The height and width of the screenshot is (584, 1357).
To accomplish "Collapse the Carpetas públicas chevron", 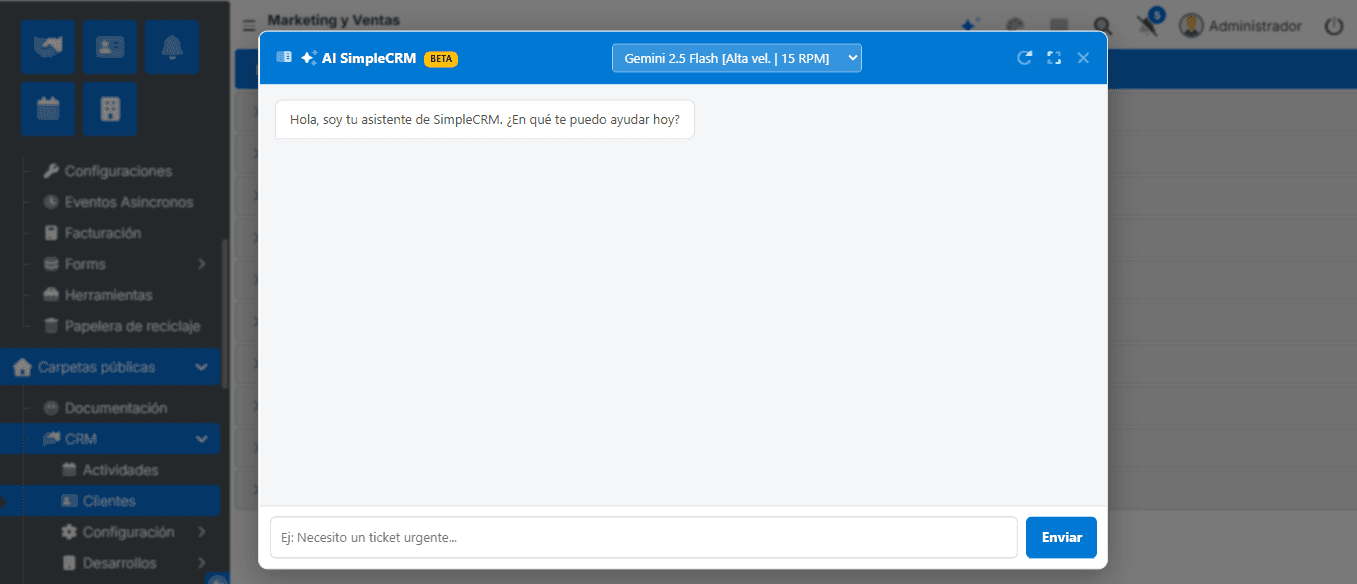I will tap(201, 367).
